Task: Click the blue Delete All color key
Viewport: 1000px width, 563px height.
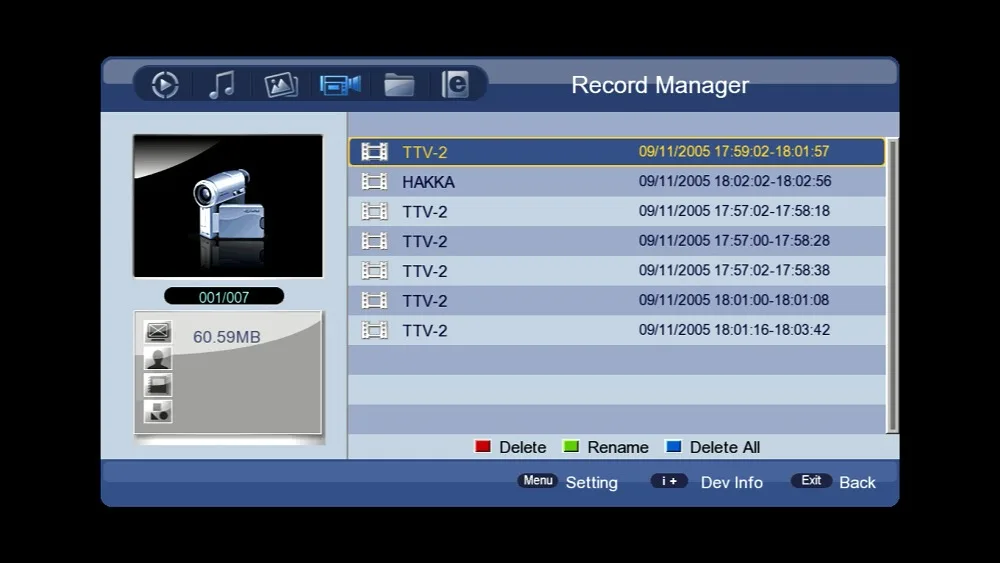Action: pos(673,446)
